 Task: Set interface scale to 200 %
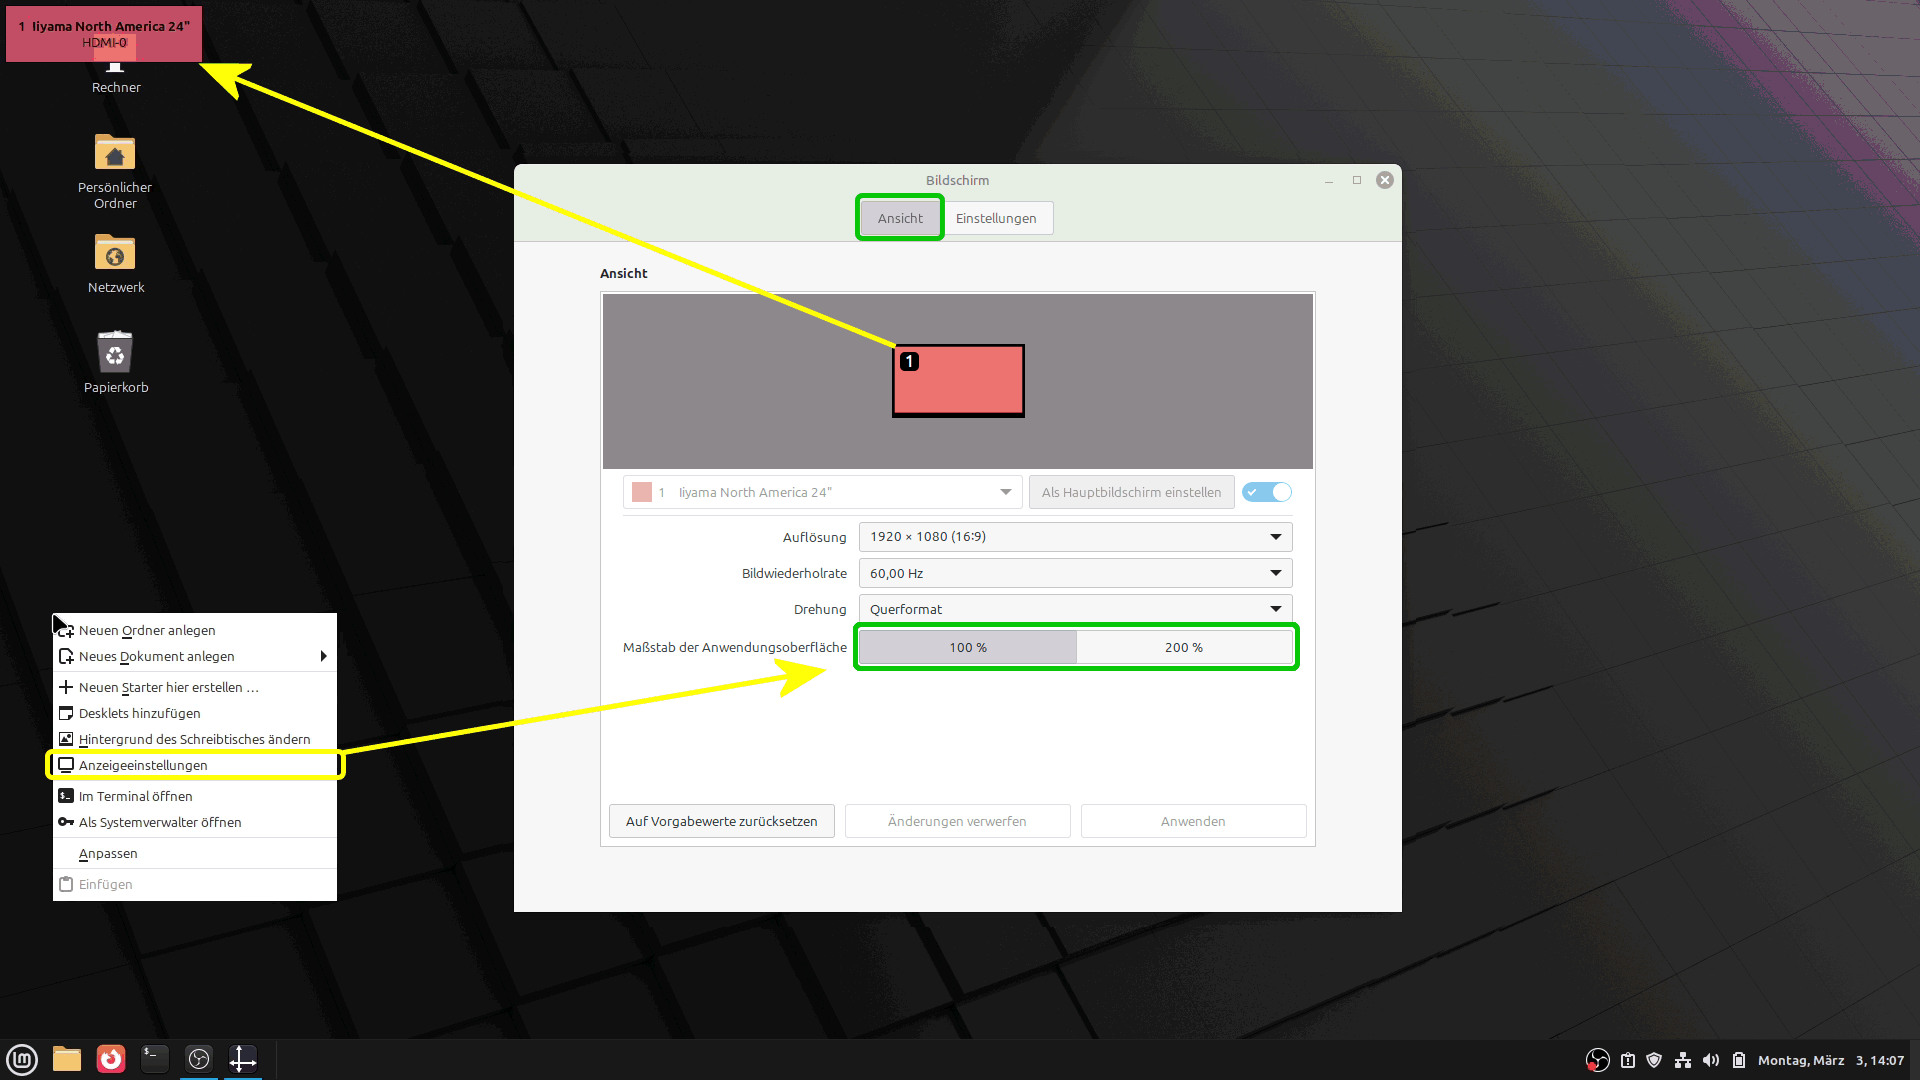pos(1184,647)
